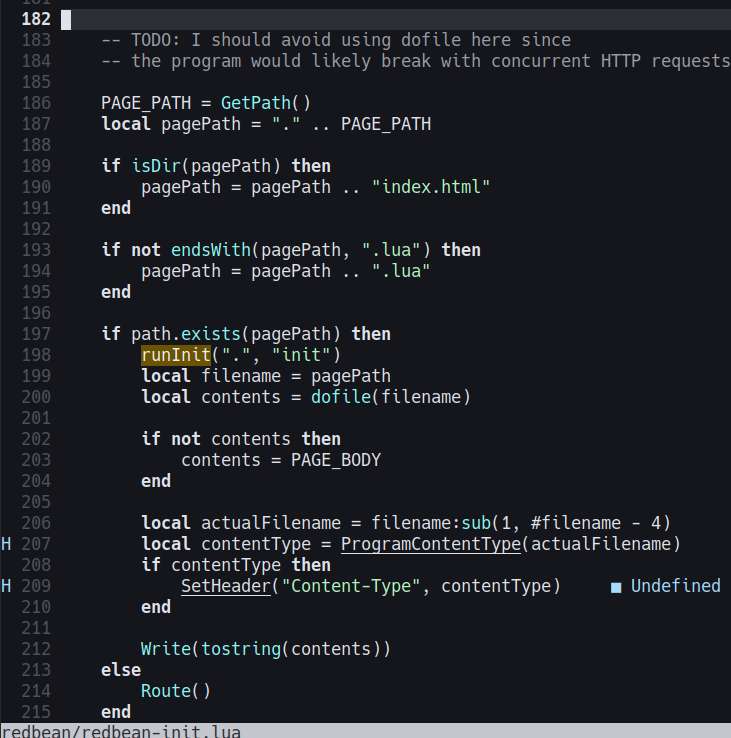Click the "Content-Type" string literal
The image size is (731, 738).
[351, 586]
